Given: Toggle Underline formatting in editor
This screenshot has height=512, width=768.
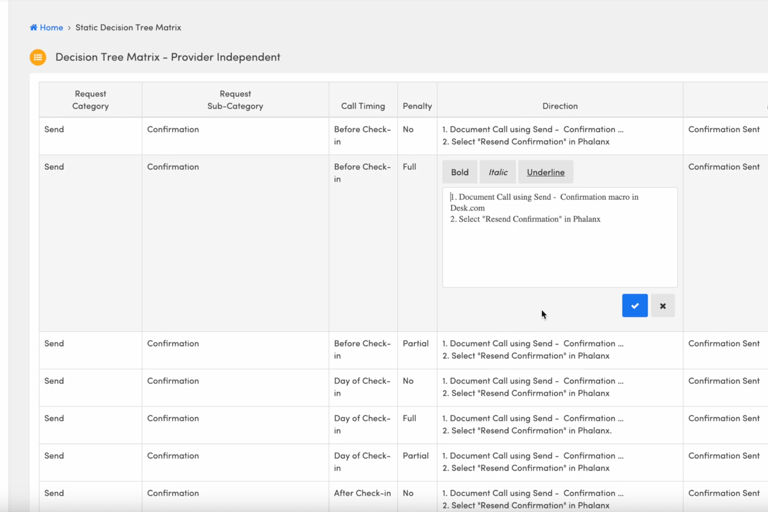Looking at the screenshot, I should click(545, 172).
